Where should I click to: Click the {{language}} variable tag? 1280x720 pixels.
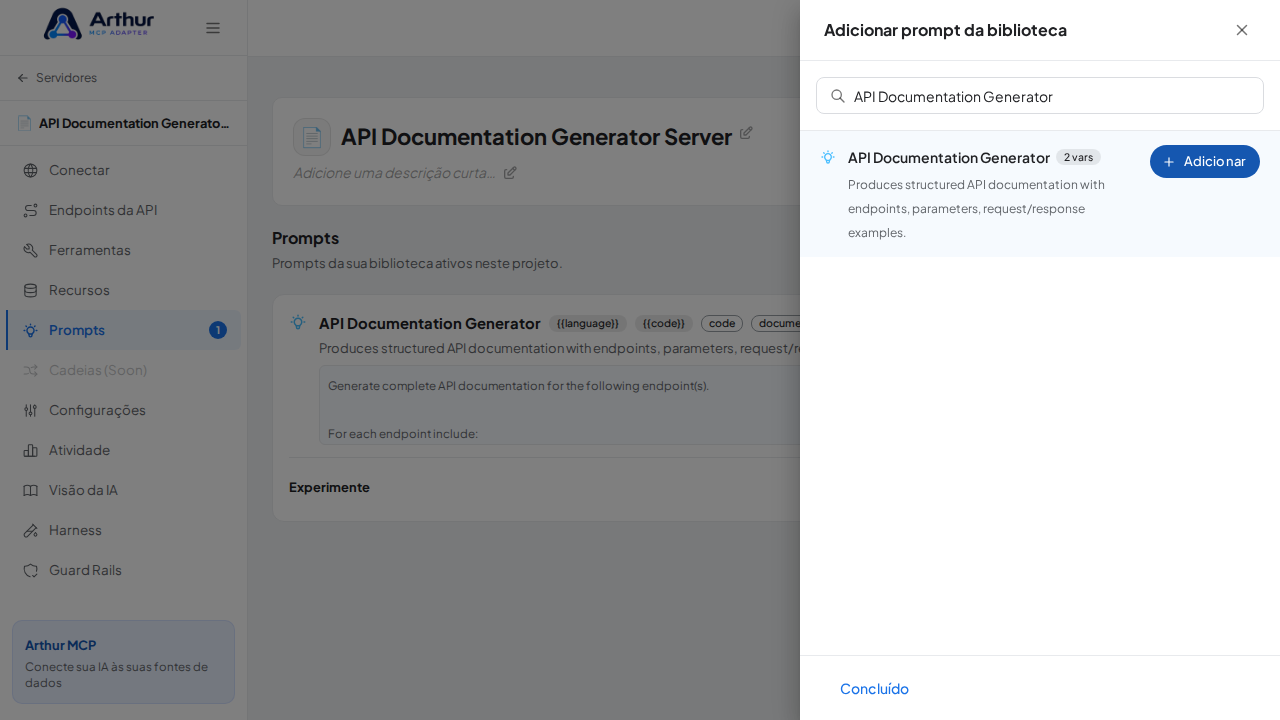[x=588, y=323]
